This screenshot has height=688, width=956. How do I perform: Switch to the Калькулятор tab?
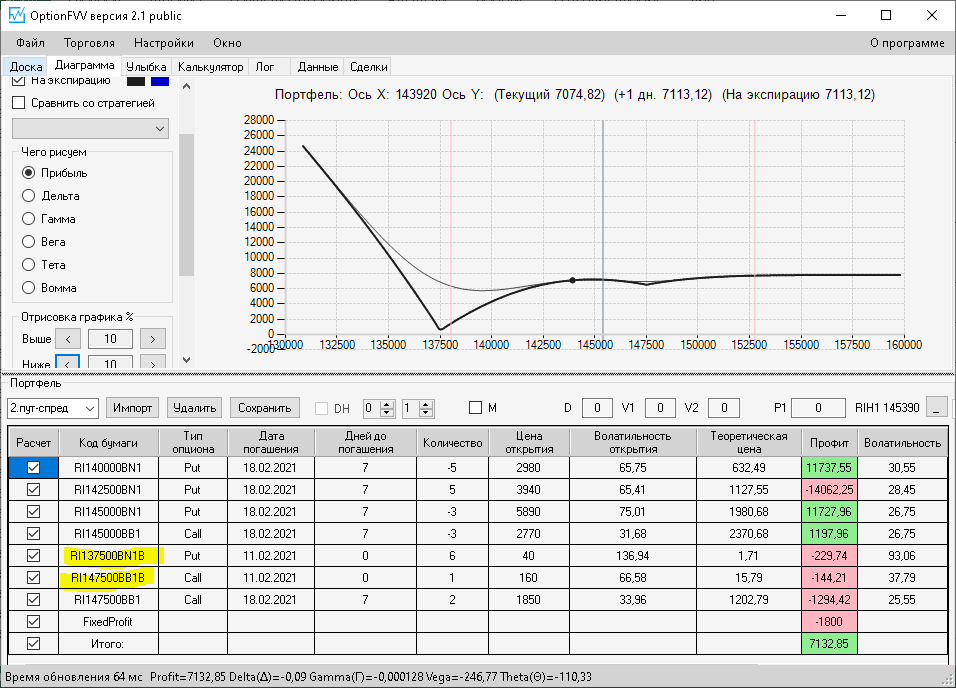tap(210, 66)
